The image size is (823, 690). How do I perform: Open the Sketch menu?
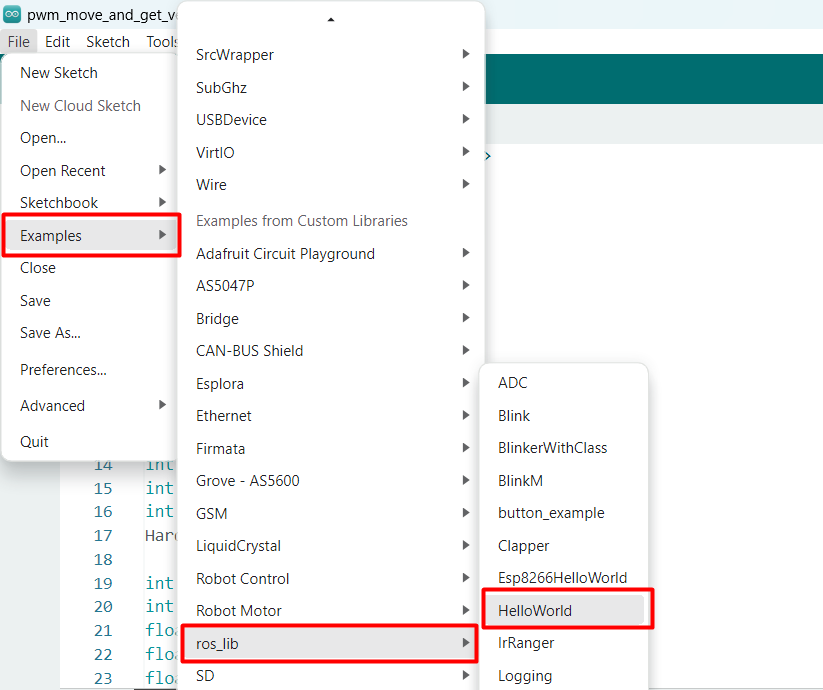click(x=108, y=41)
